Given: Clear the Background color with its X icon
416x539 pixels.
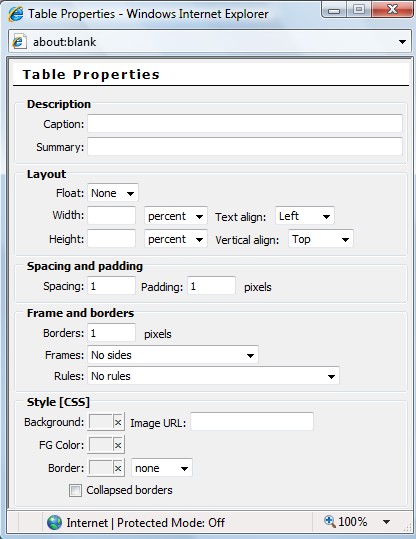Looking at the screenshot, I should 118,422.
